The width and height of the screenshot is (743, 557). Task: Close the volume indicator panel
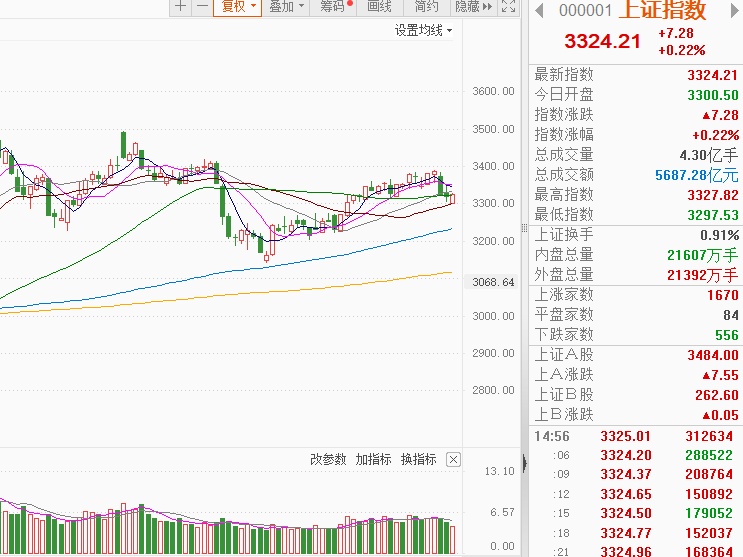(453, 460)
